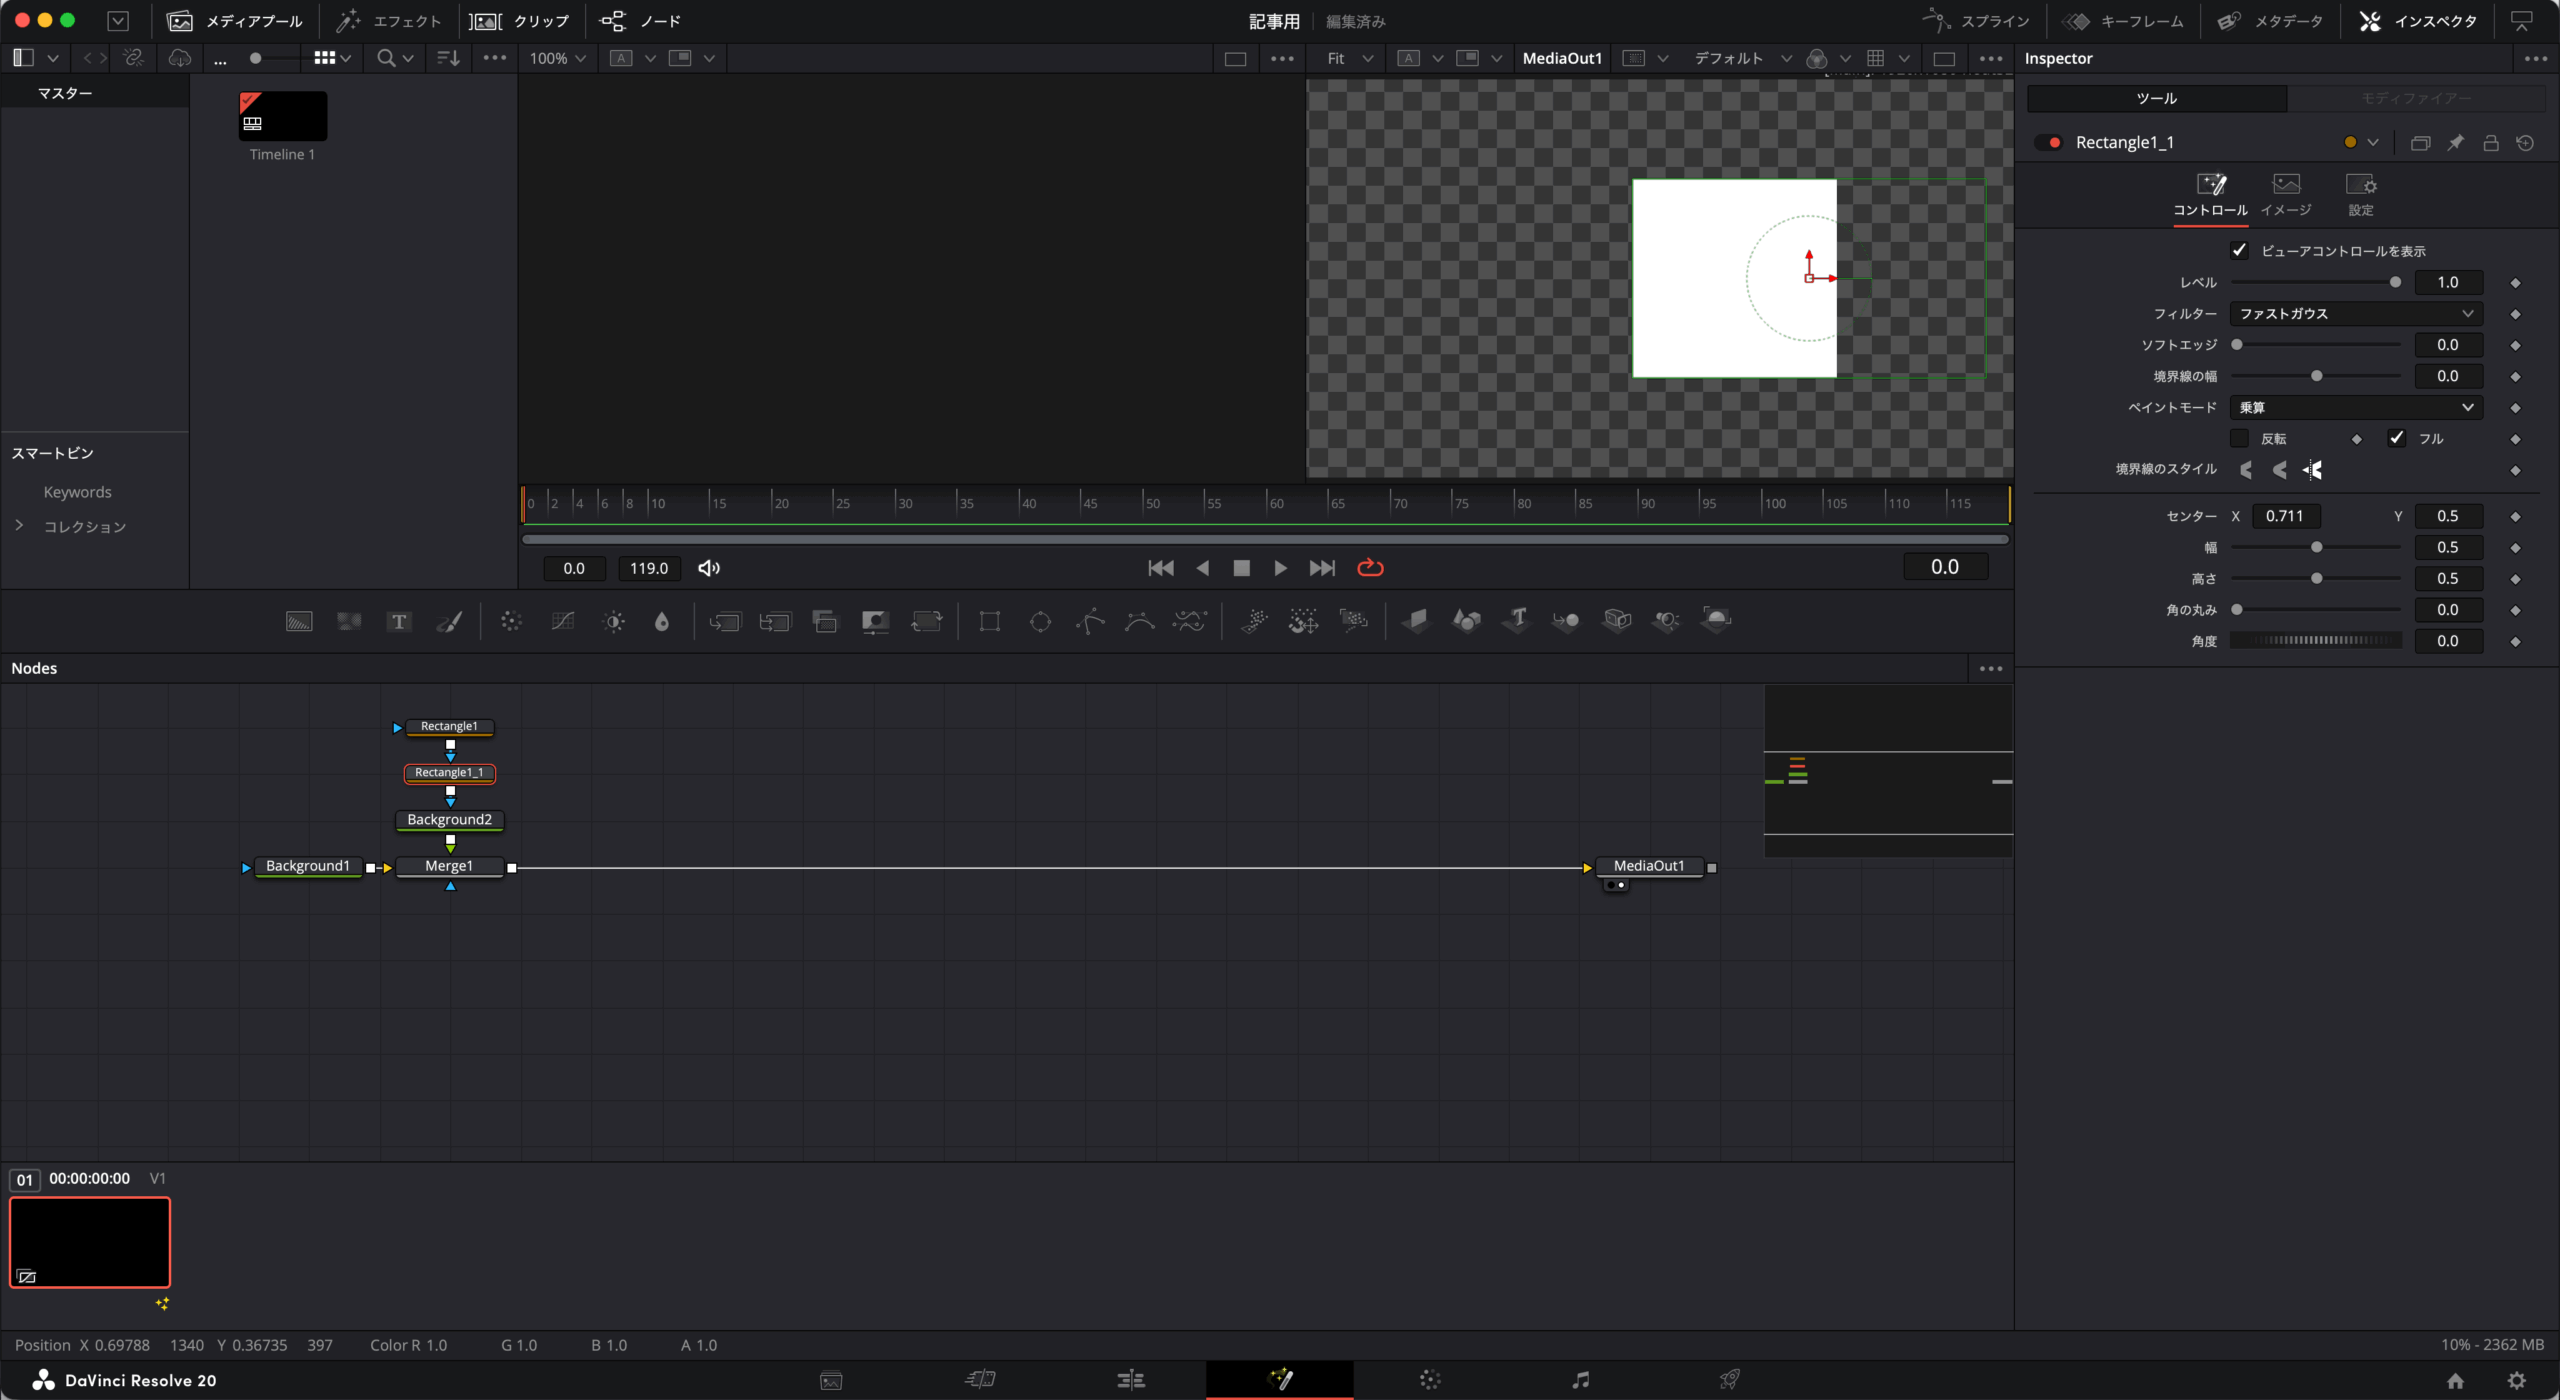The width and height of the screenshot is (2560, 1400).
Task: Switch to the 設定 tab
Action: [x=2360, y=194]
